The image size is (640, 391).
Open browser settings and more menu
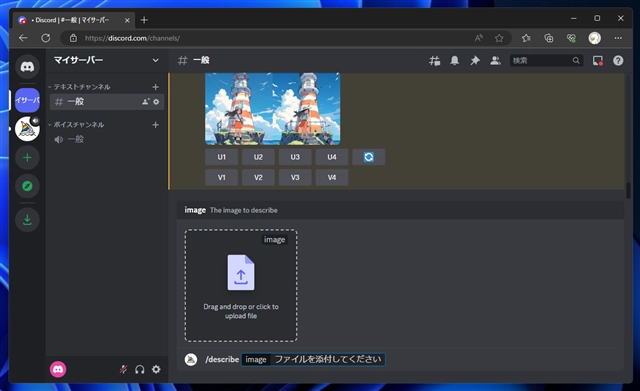(618, 38)
